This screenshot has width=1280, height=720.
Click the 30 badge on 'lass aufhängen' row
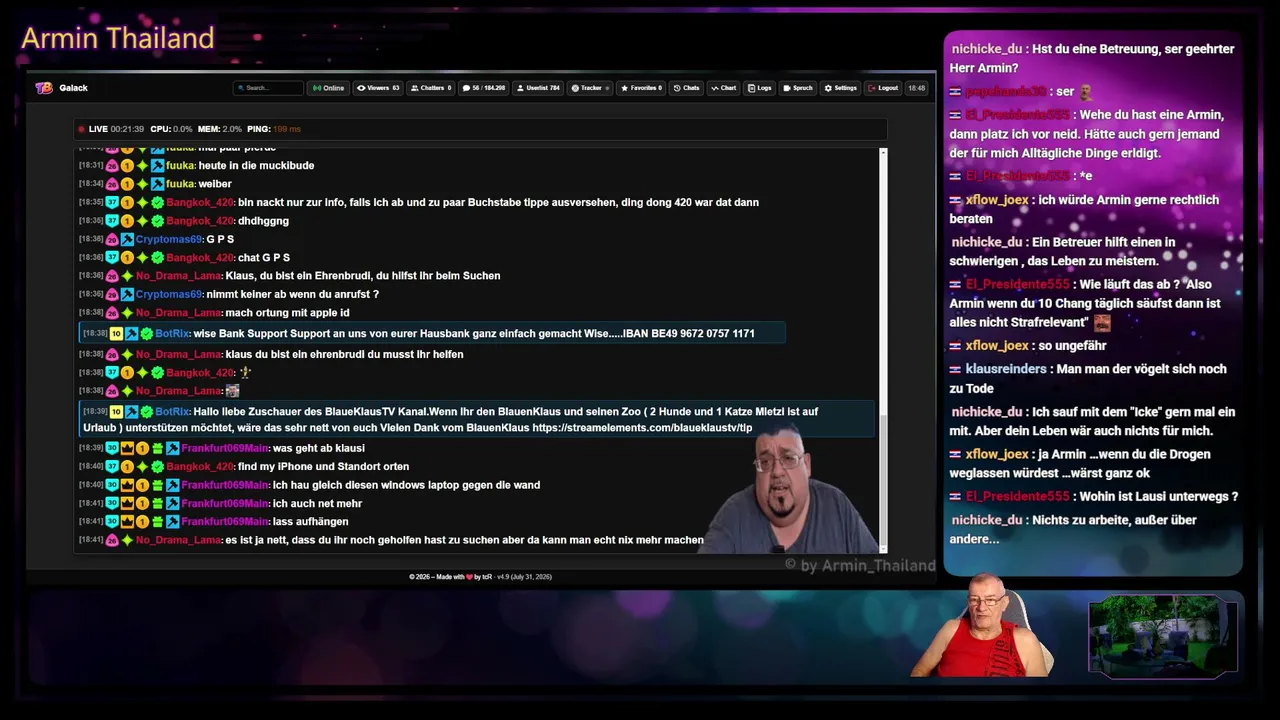pyautogui.click(x=112, y=522)
